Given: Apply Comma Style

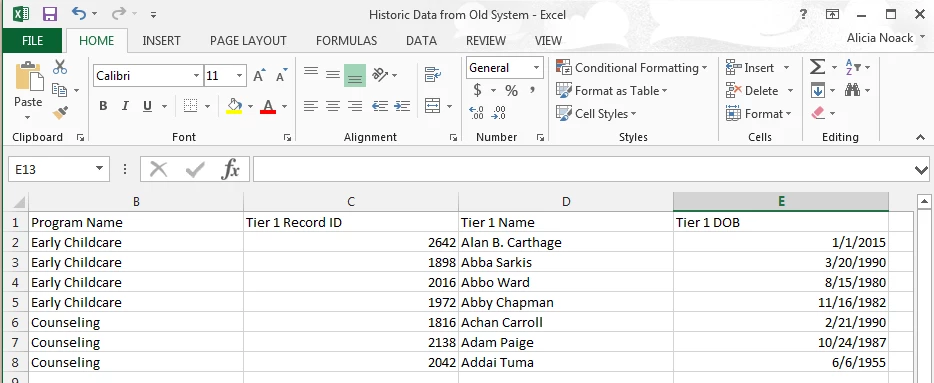Looking at the screenshot, I should tap(533, 89).
